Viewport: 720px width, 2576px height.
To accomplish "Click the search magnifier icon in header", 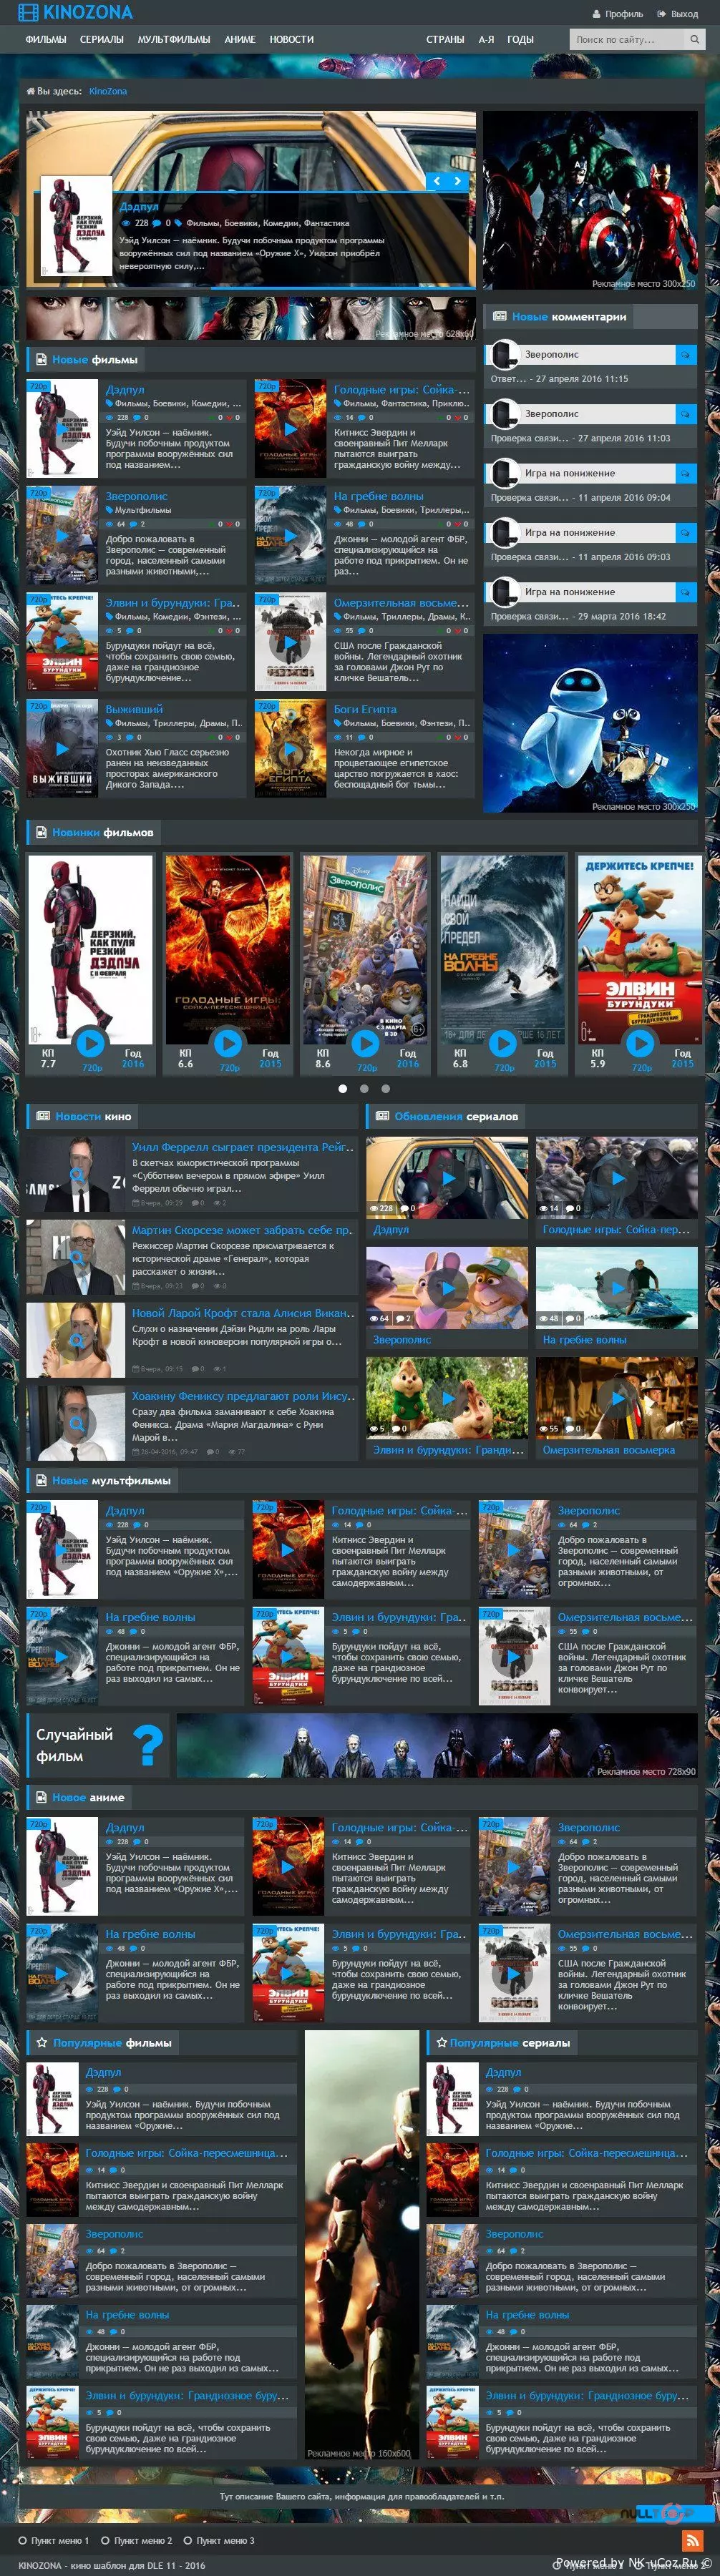I will 694,39.
